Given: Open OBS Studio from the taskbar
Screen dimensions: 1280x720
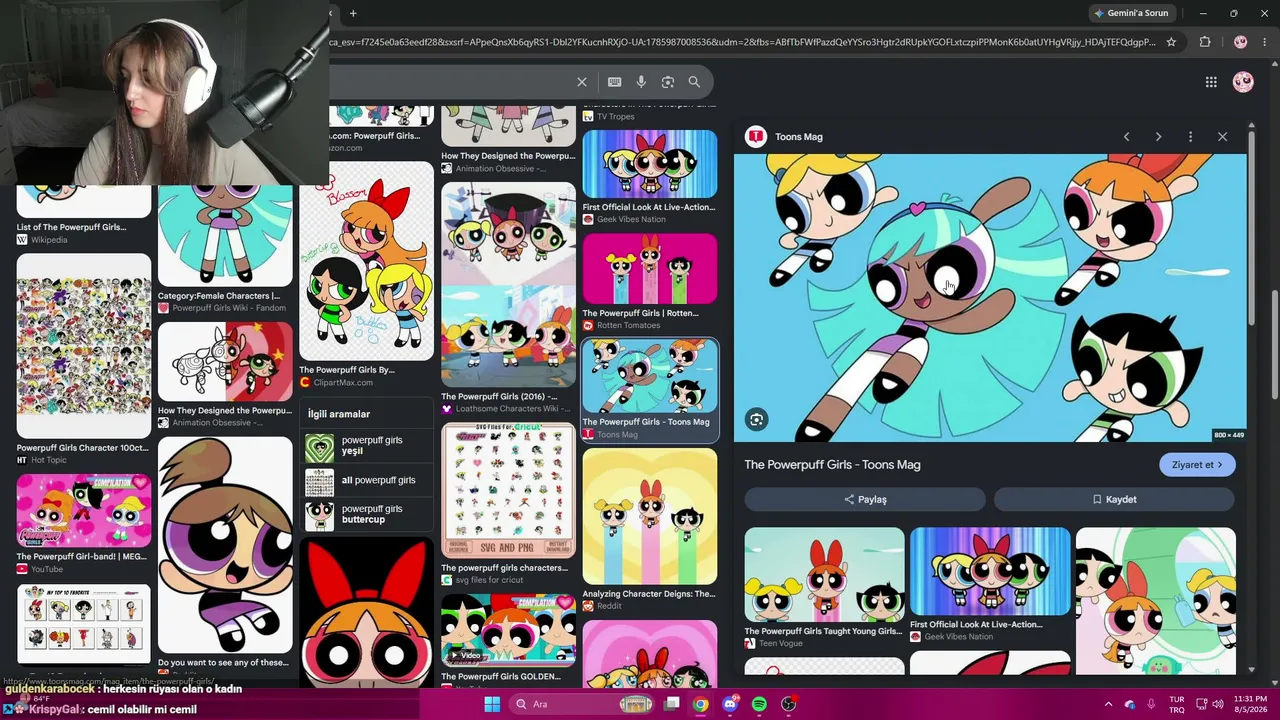Looking at the screenshot, I should [789, 704].
